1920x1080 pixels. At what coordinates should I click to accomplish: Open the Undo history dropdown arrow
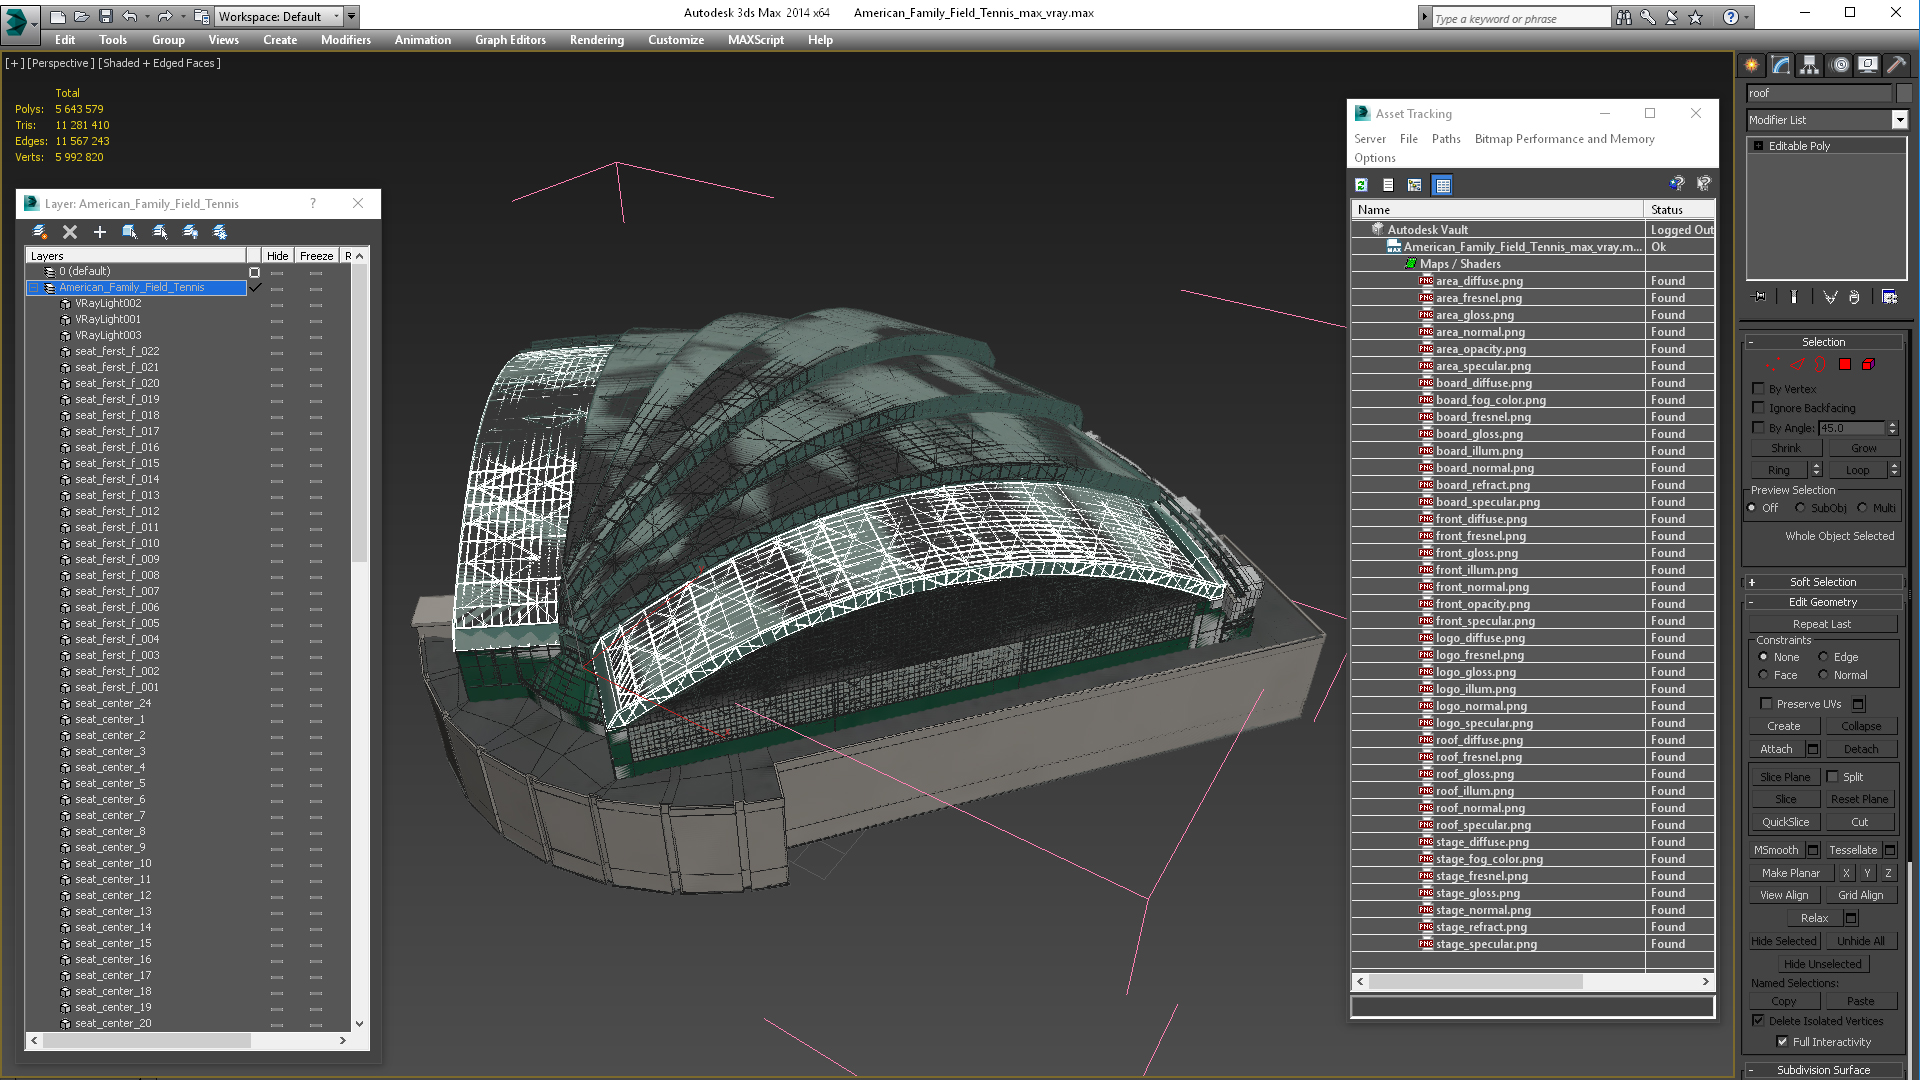click(x=146, y=16)
